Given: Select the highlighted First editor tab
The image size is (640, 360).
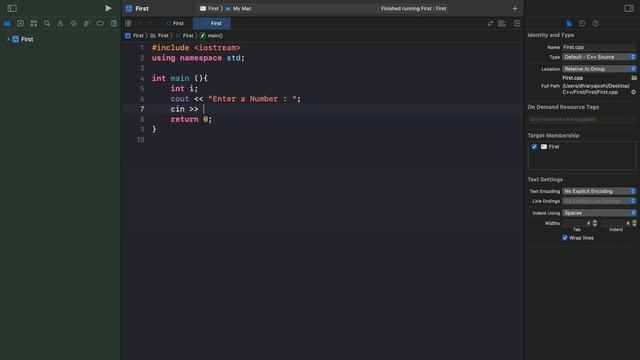Looking at the screenshot, I should pos(212,24).
